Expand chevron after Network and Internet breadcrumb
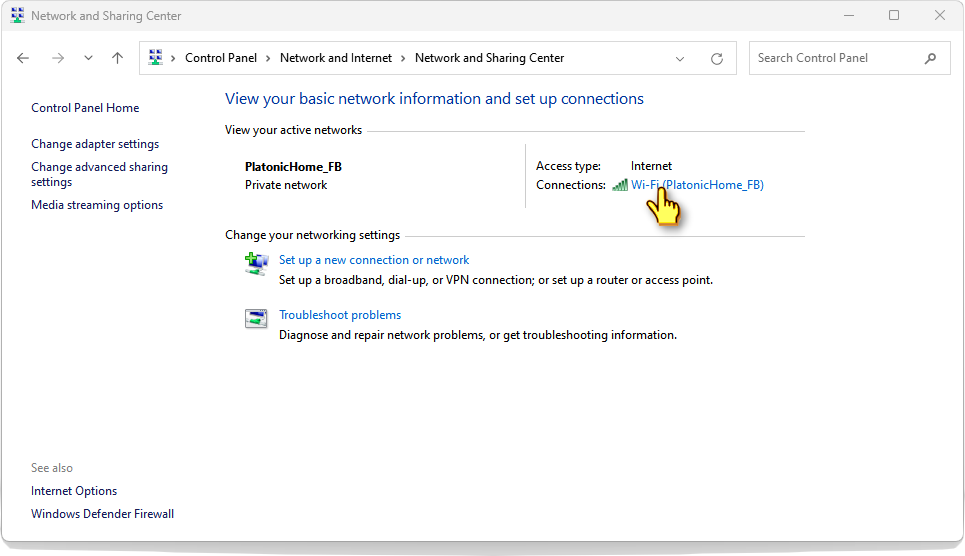The image size is (965, 556). click(403, 58)
